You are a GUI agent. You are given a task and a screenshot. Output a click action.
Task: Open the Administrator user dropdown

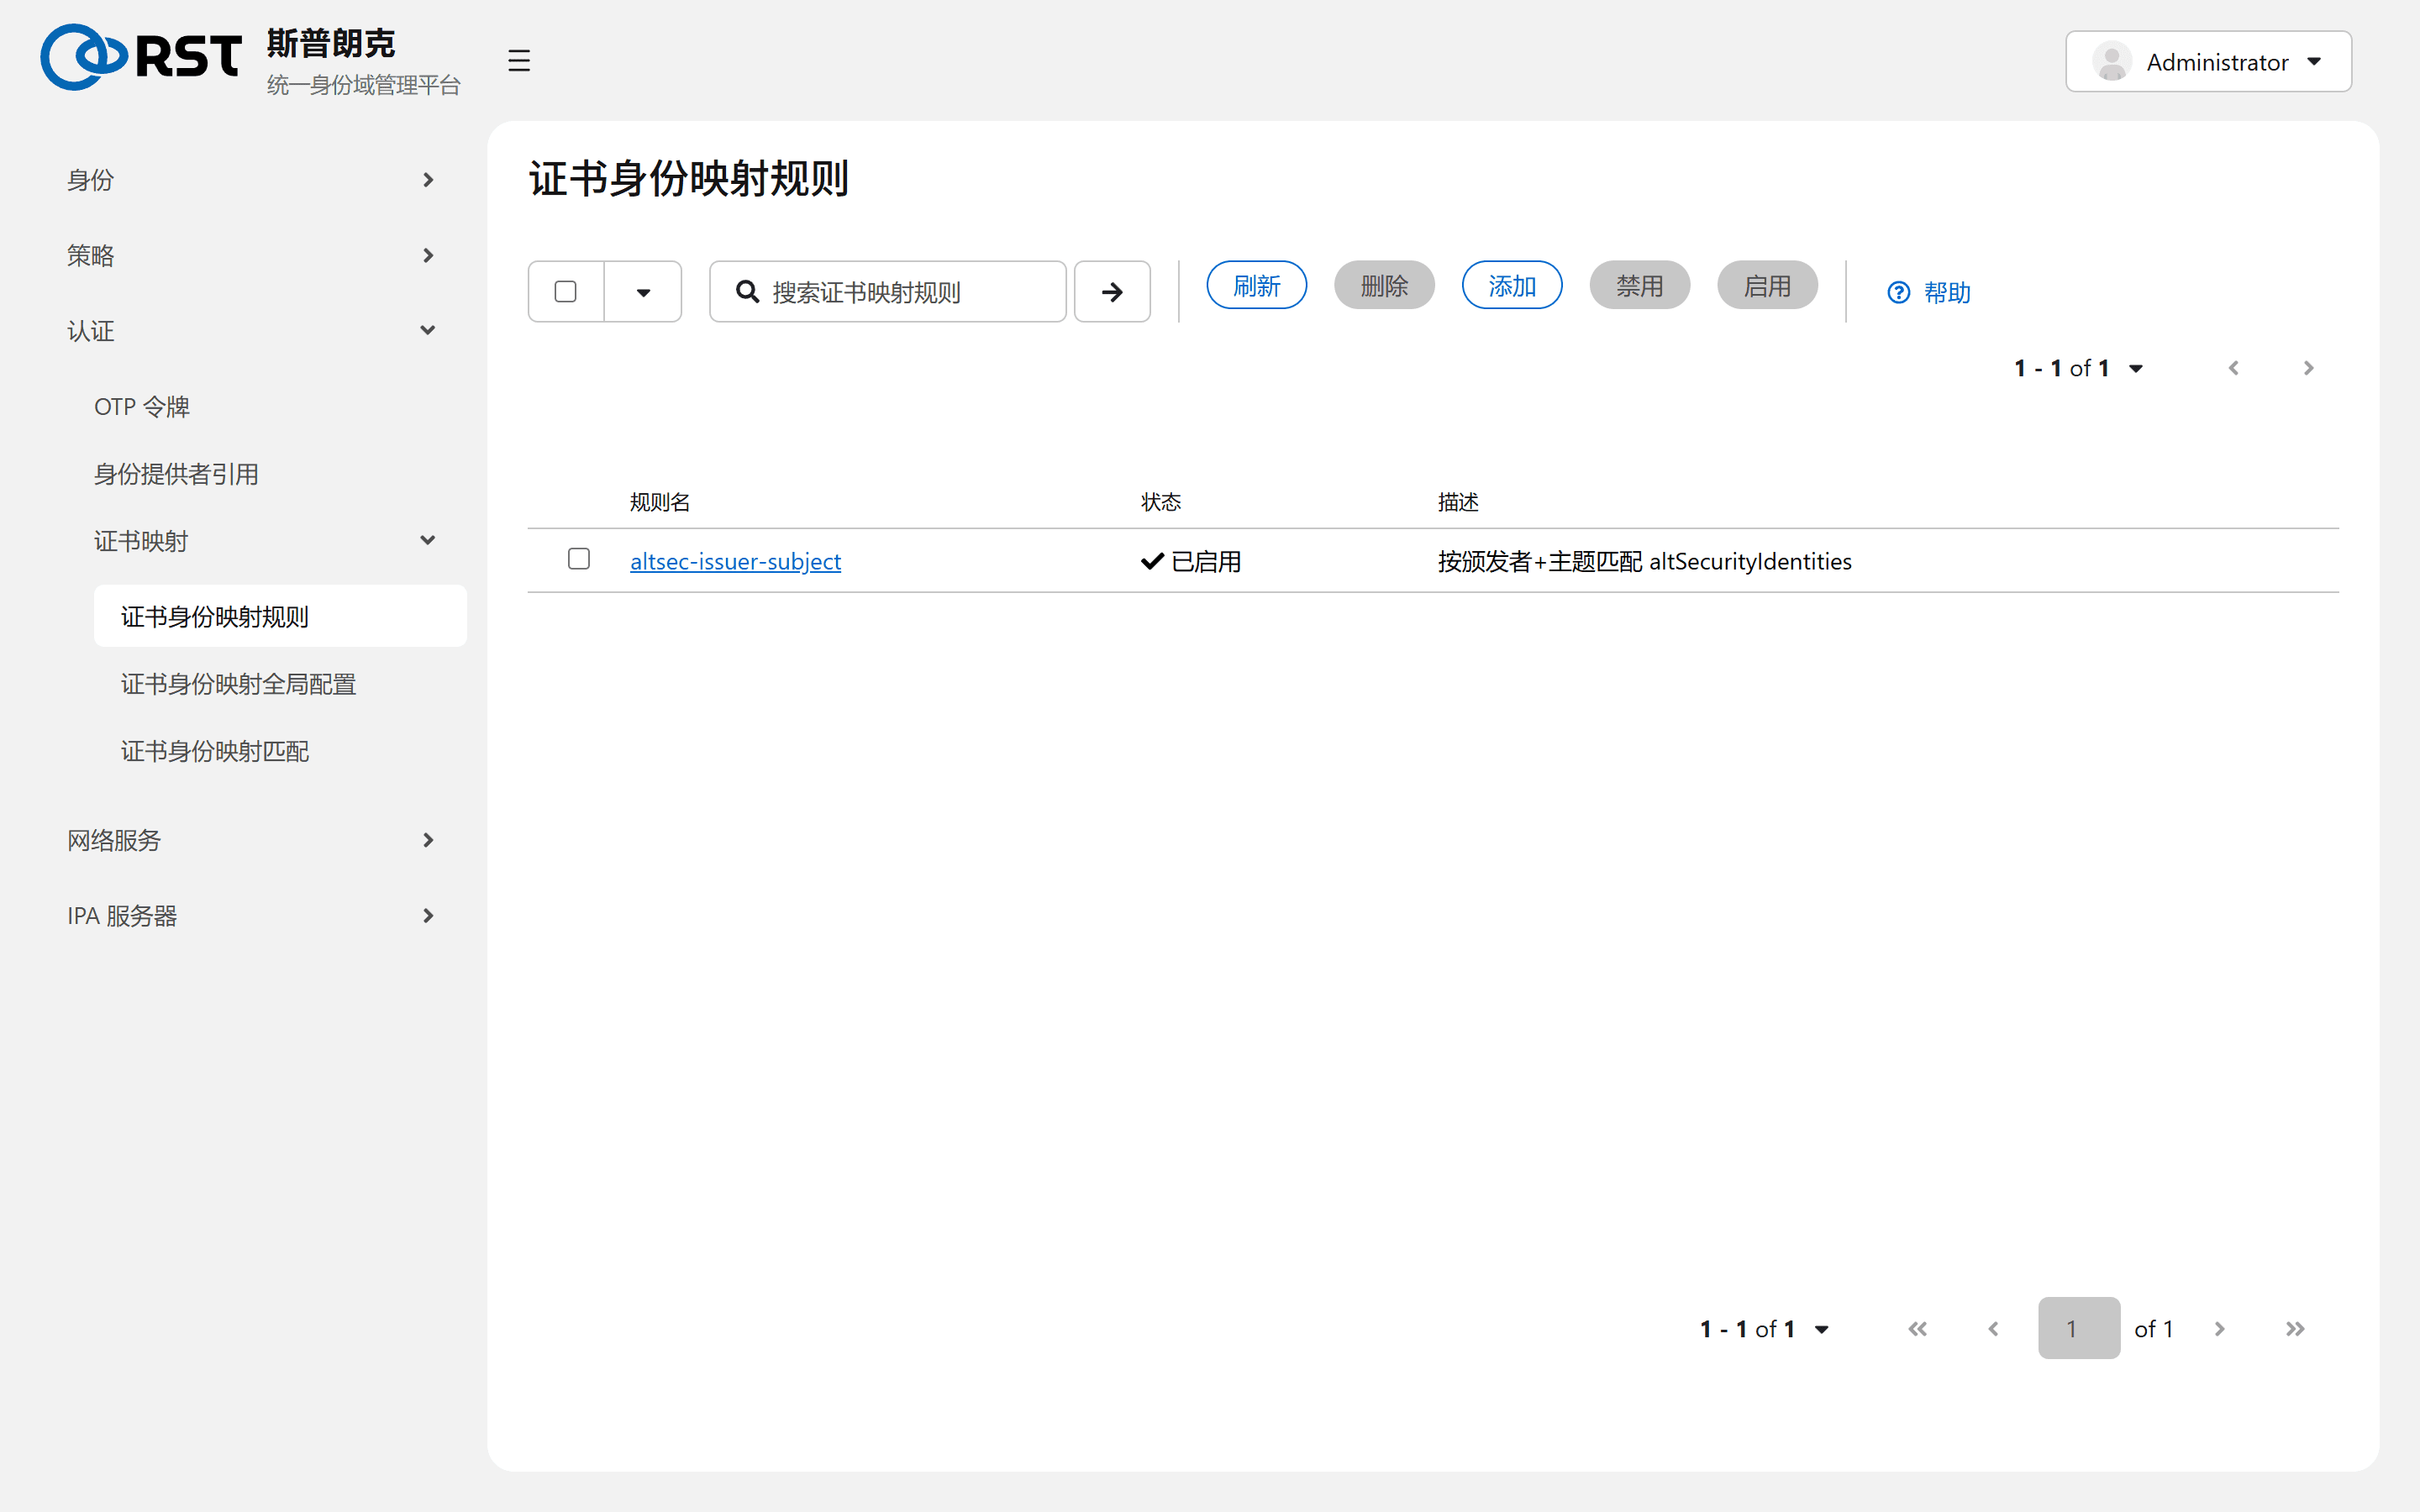pyautogui.click(x=2208, y=62)
